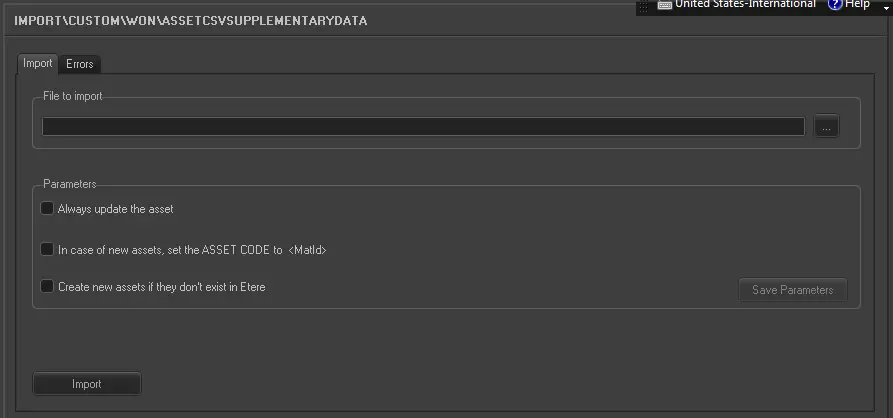The height and width of the screenshot is (418, 893).
Task: Click the <MatId> placeholder text
Action: 307,250
